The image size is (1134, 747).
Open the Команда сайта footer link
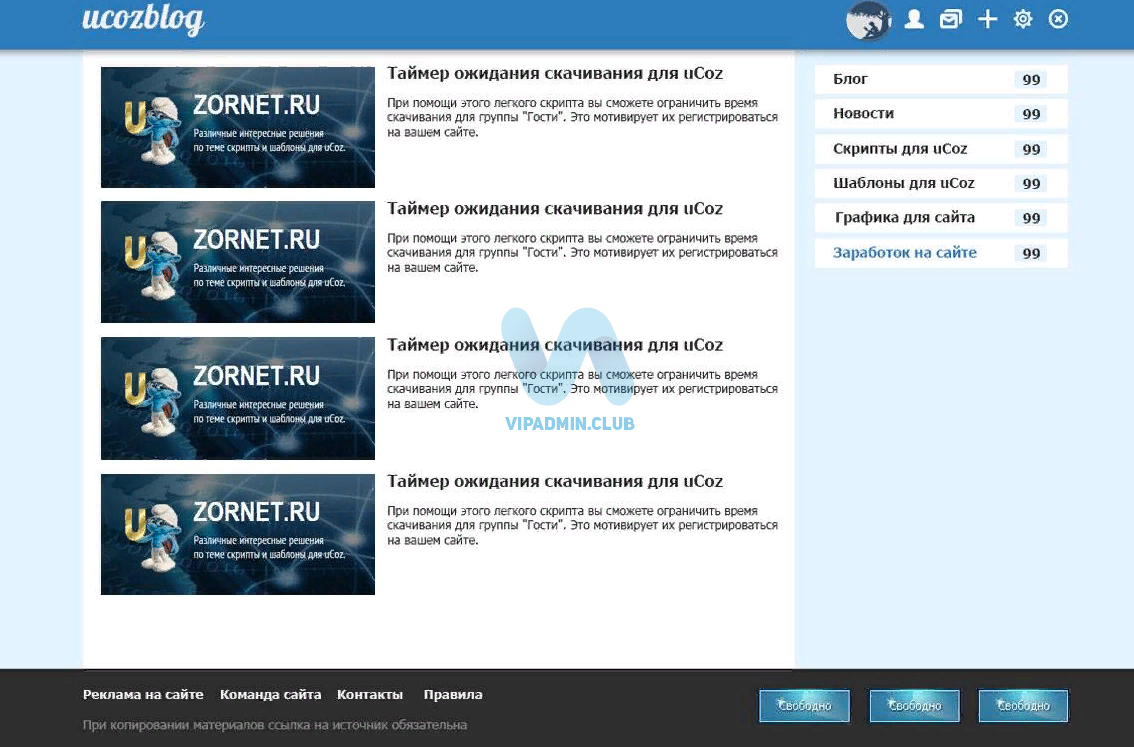(x=270, y=694)
